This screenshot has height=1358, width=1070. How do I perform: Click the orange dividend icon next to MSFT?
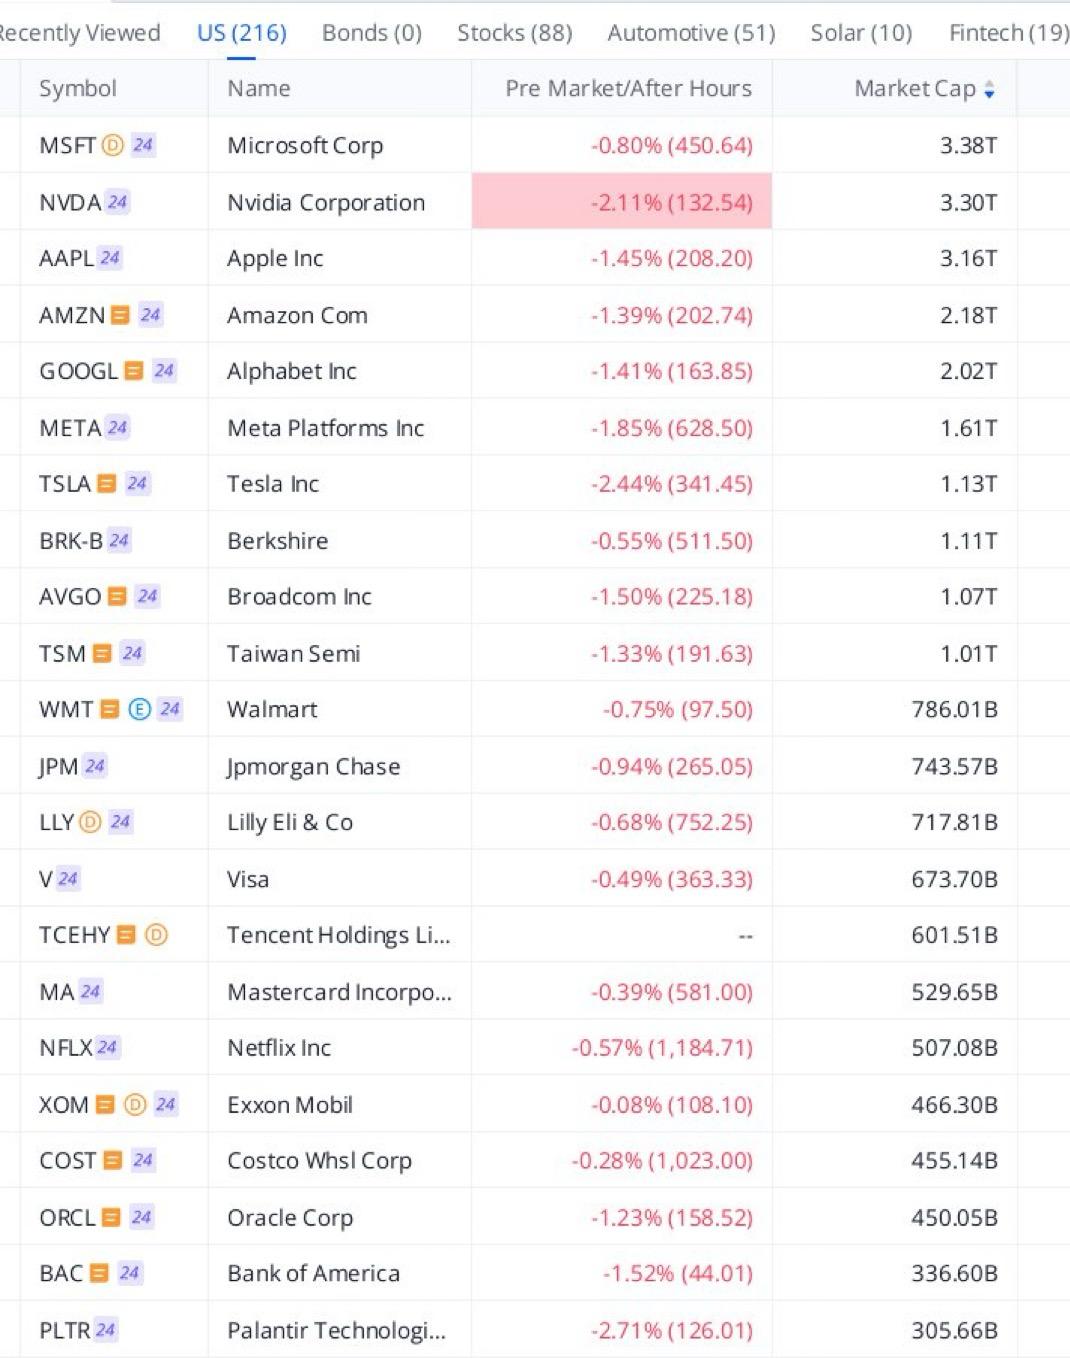coord(113,145)
